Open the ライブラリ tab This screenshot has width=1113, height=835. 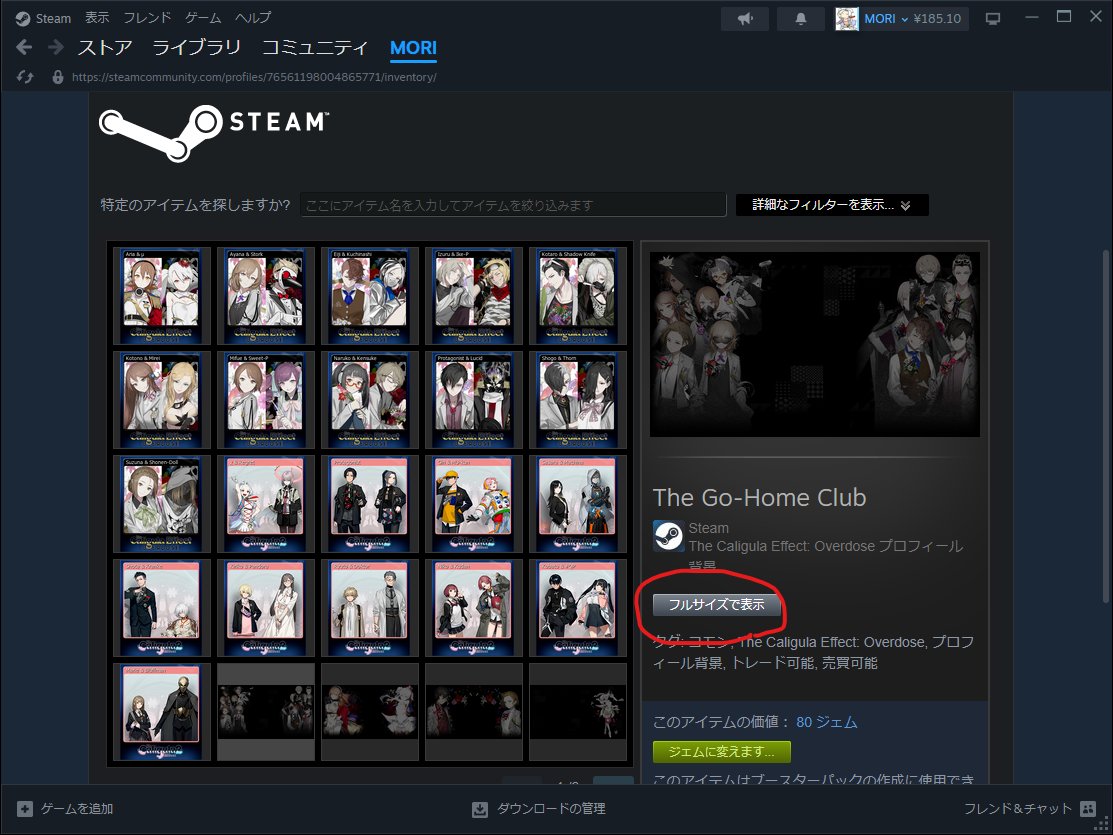[197, 48]
